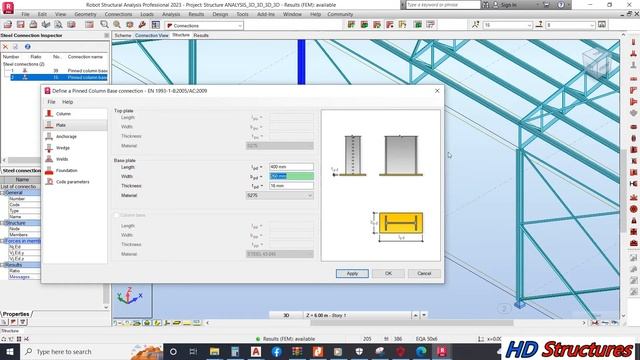The height and width of the screenshot is (360, 640).
Task: Click the base plate Thickness input field
Action: coord(291,186)
